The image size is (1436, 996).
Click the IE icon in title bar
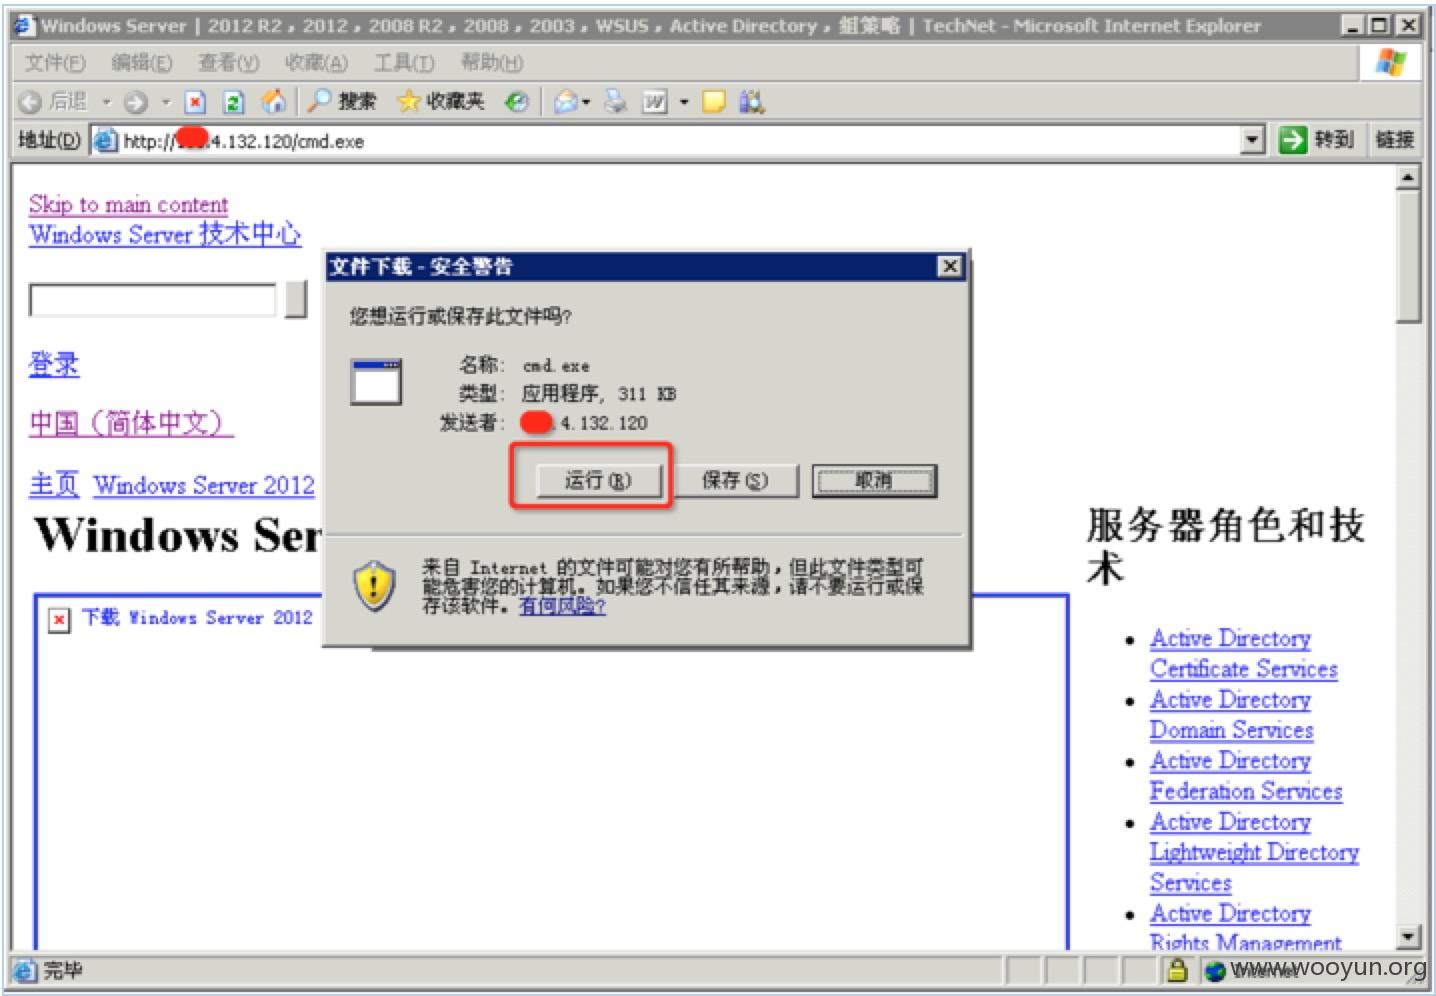[x=23, y=25]
